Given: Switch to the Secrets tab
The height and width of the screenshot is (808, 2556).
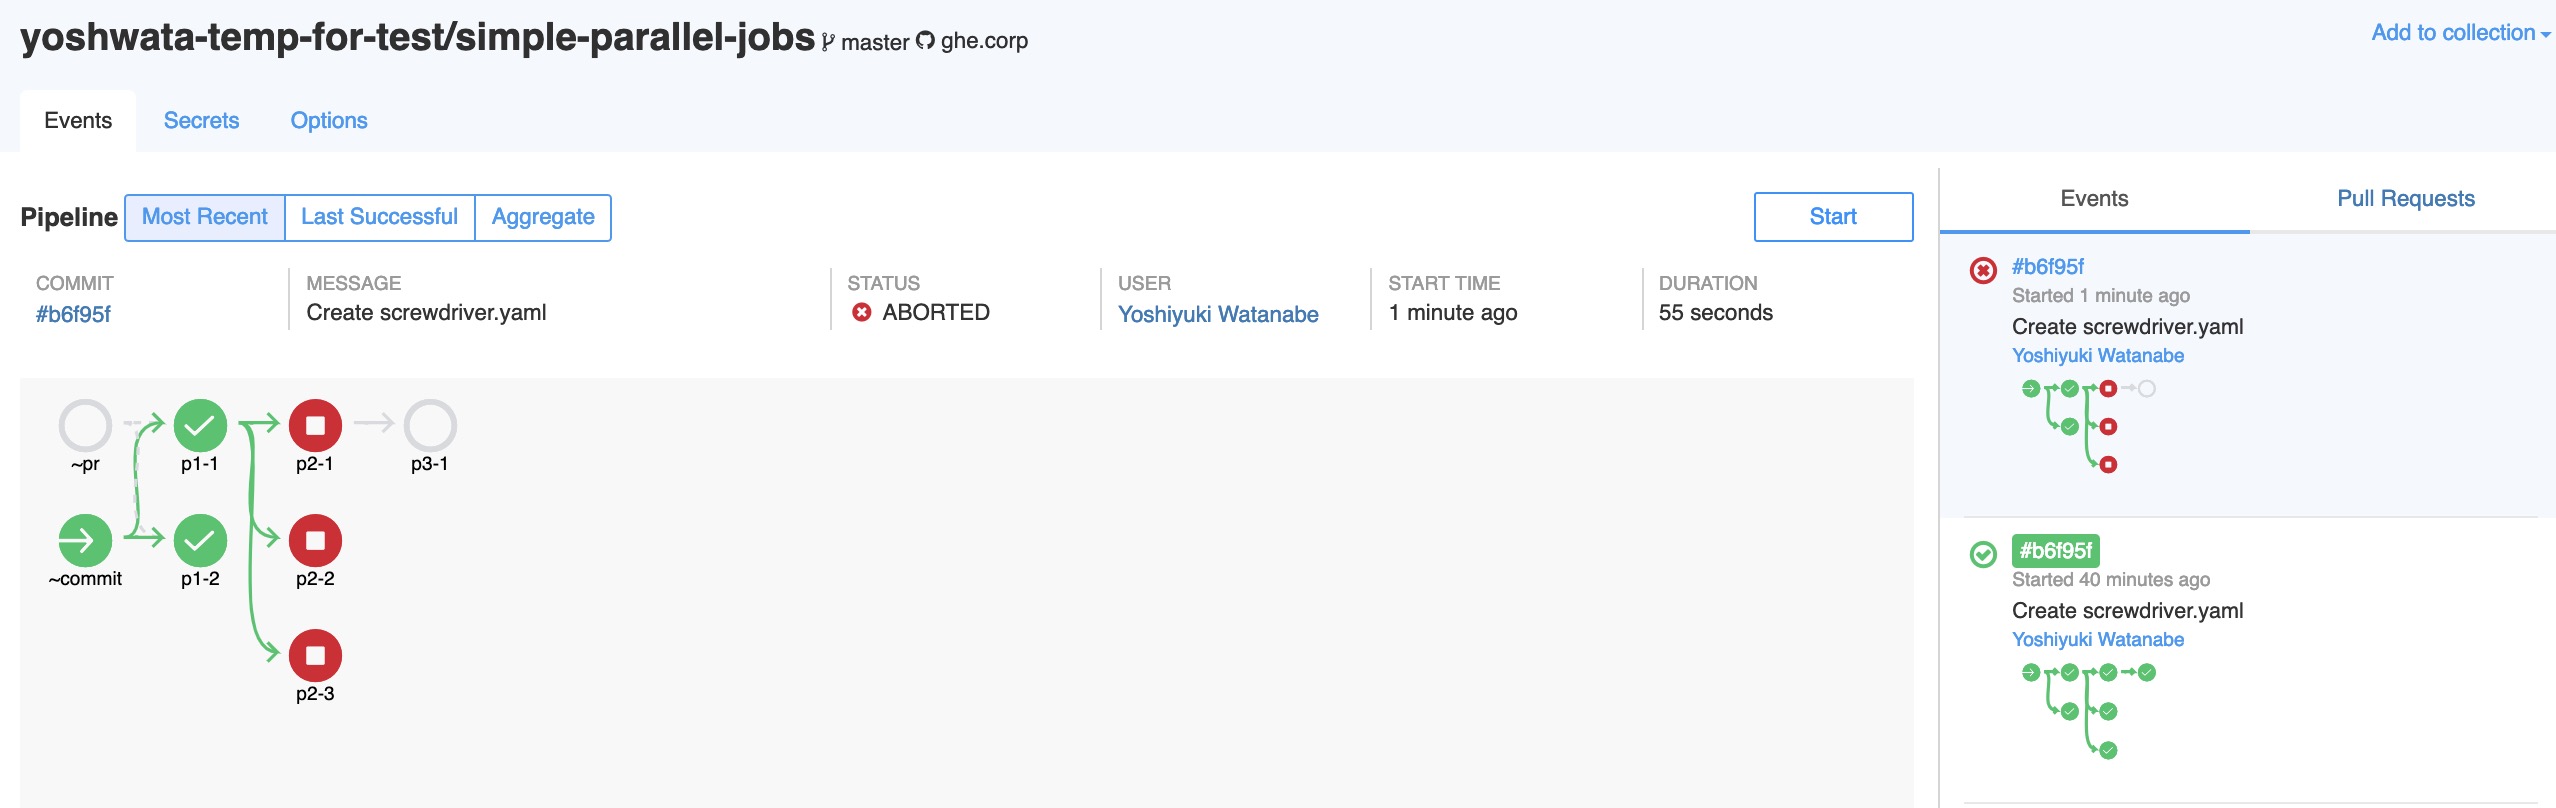Looking at the screenshot, I should [x=201, y=121].
